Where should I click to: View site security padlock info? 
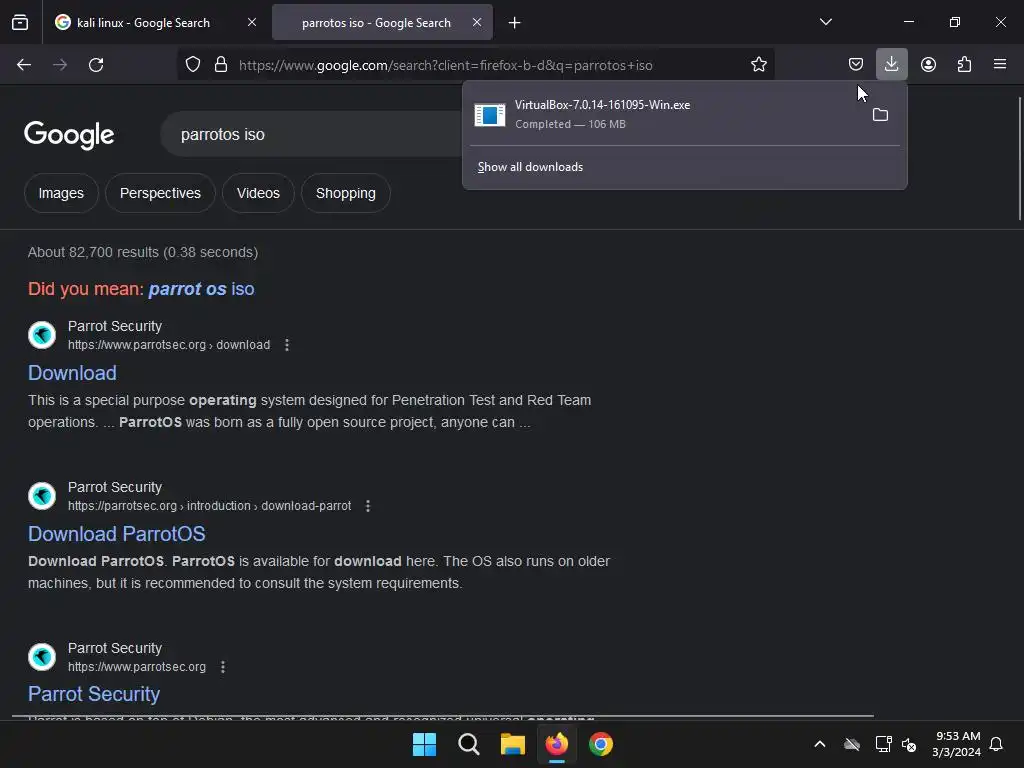pos(221,65)
